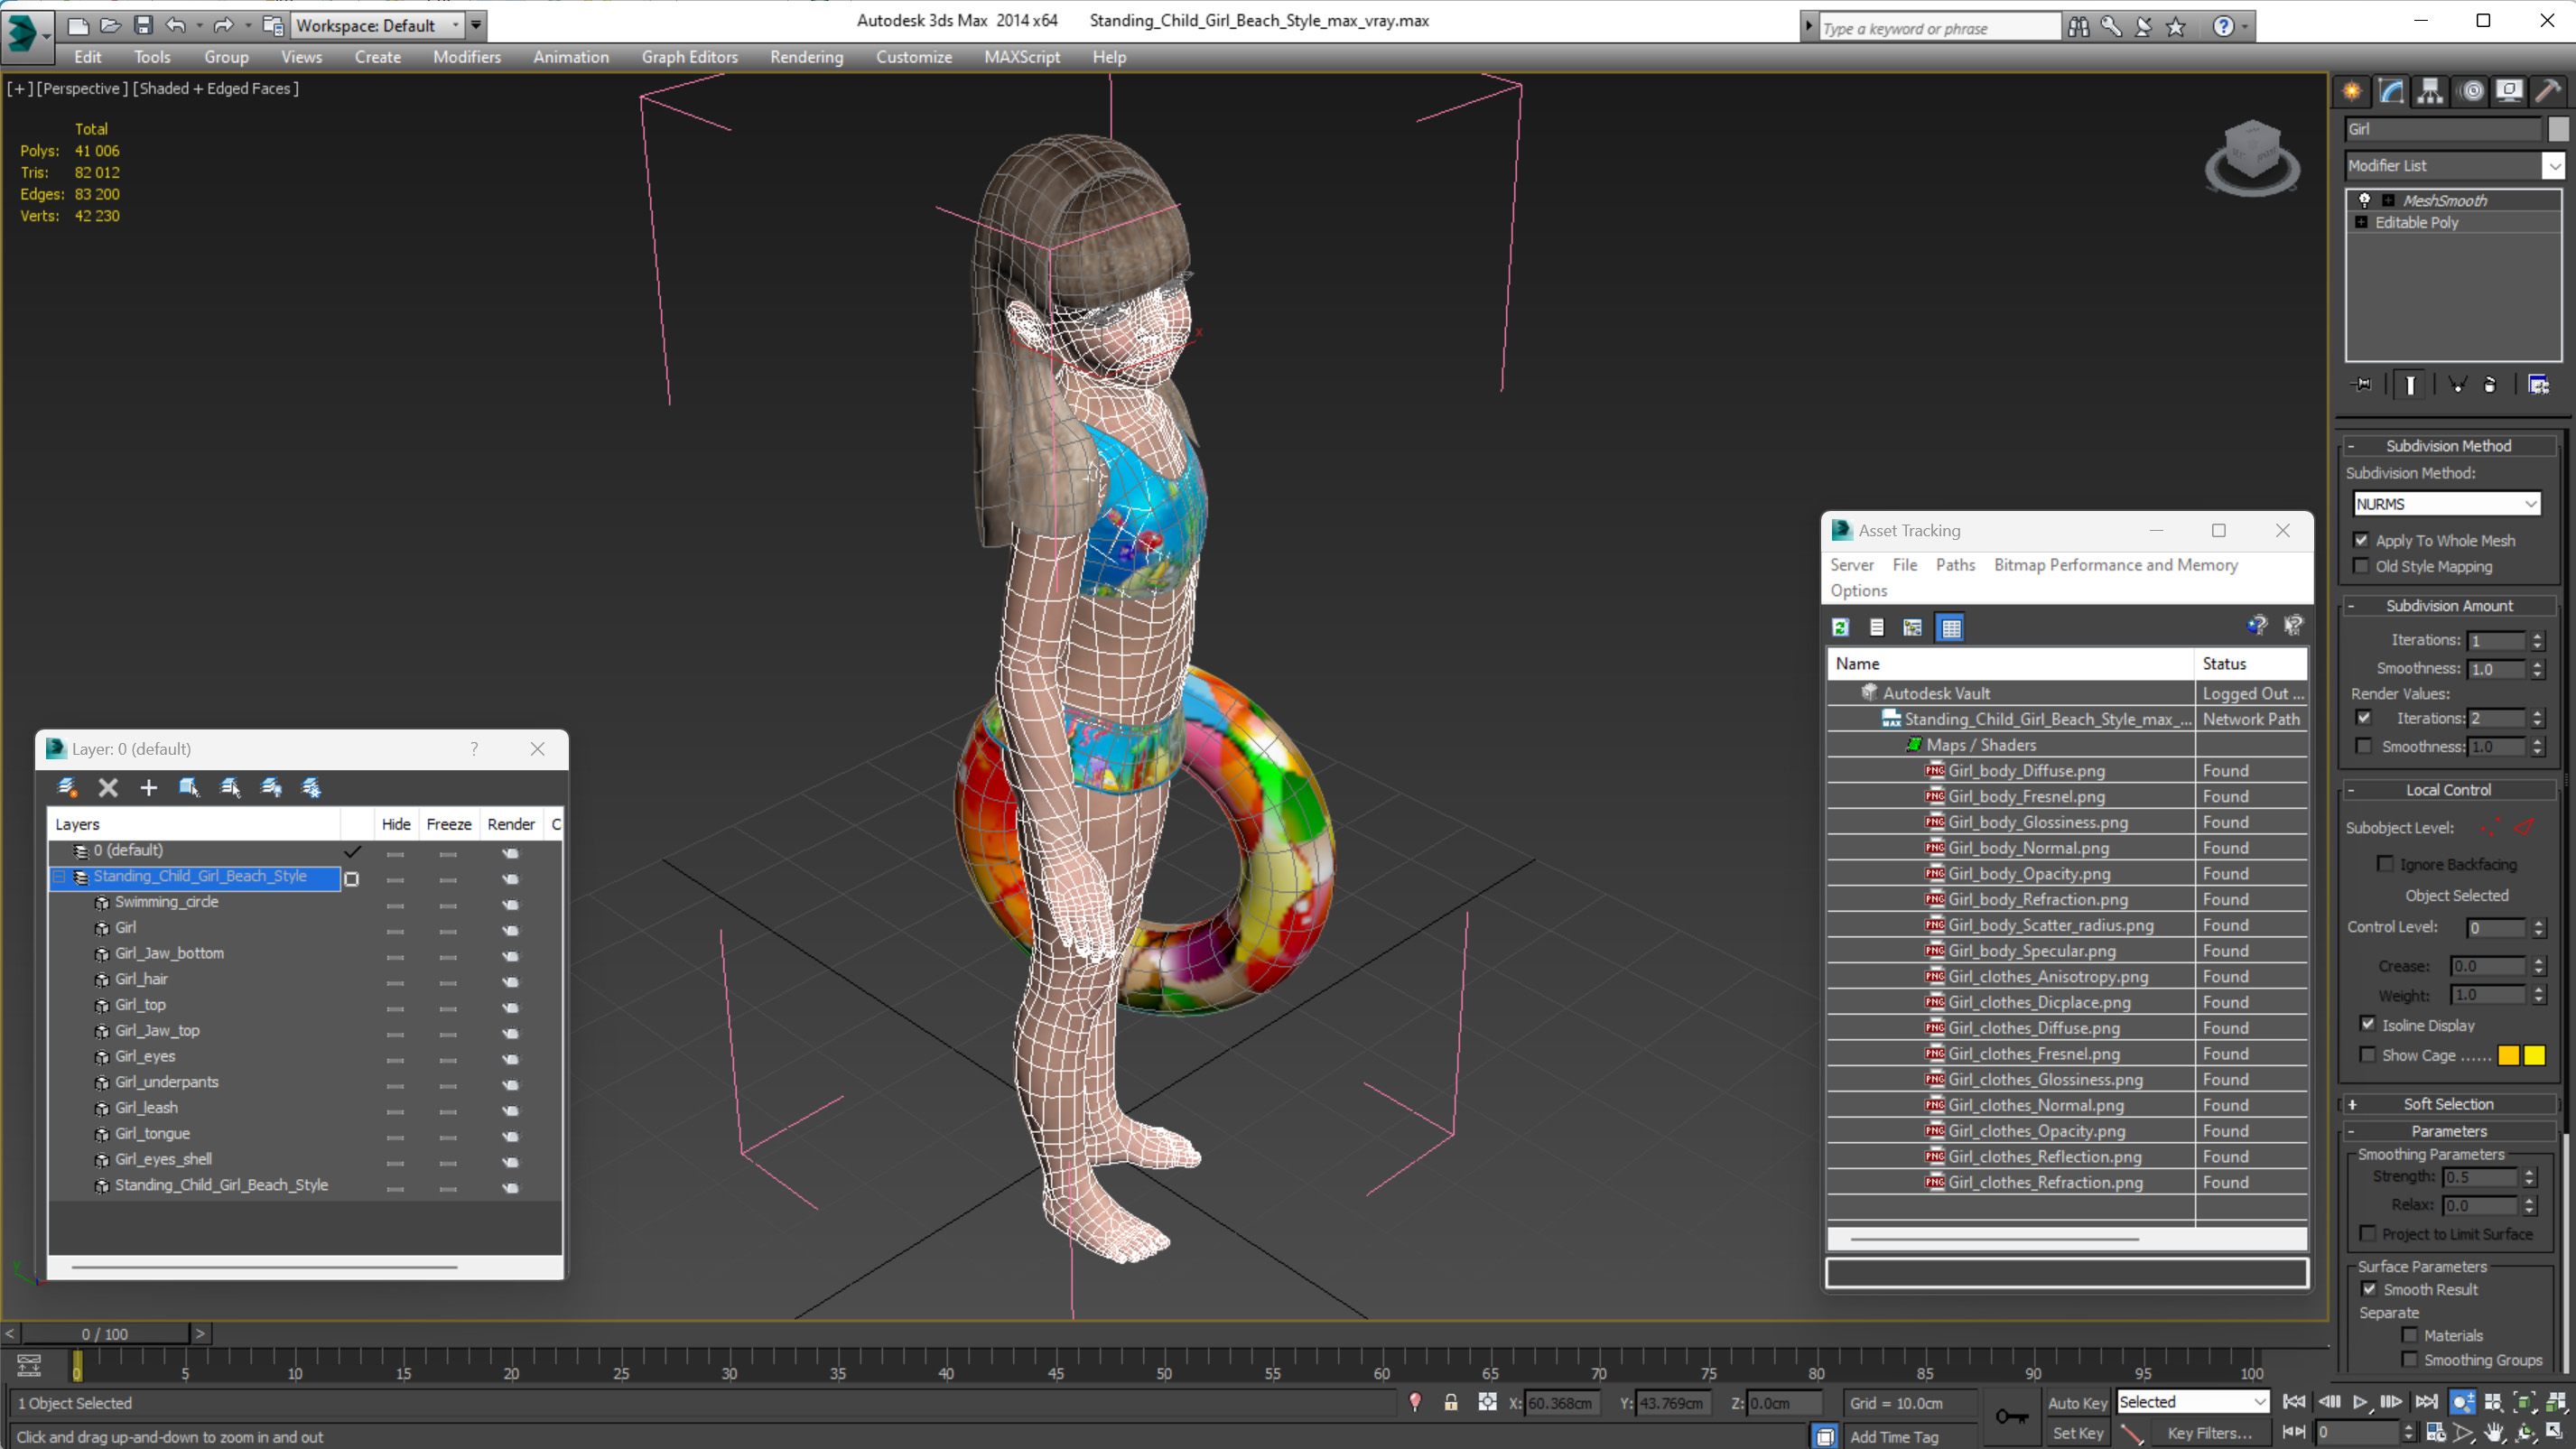Click the Auto Key button
The image size is (2576, 1449).
tap(2076, 1402)
